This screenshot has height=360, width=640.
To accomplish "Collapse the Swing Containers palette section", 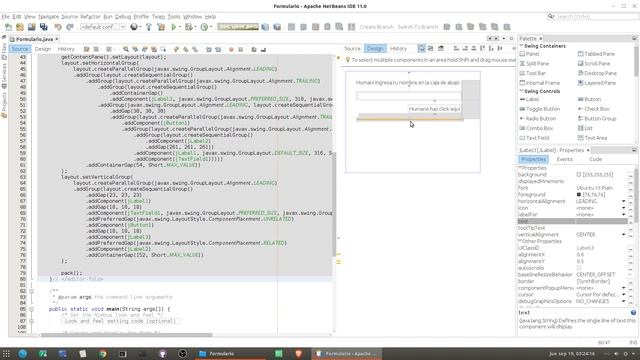I will pos(521,46).
